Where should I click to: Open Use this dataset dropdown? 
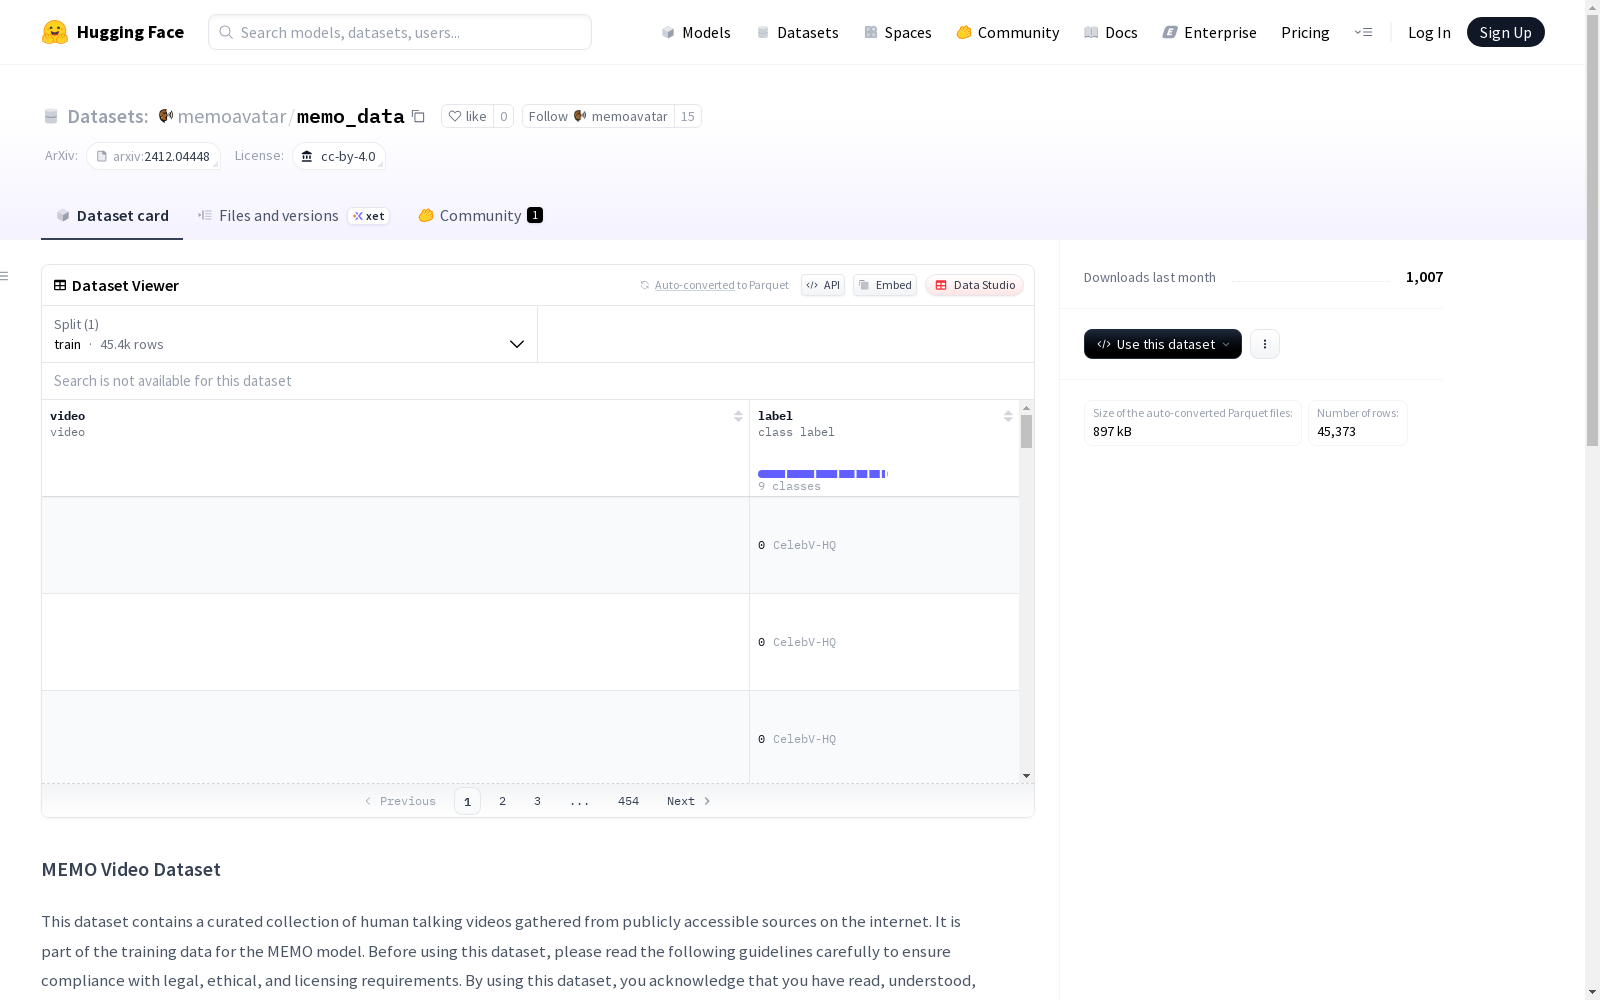pyautogui.click(x=1163, y=344)
